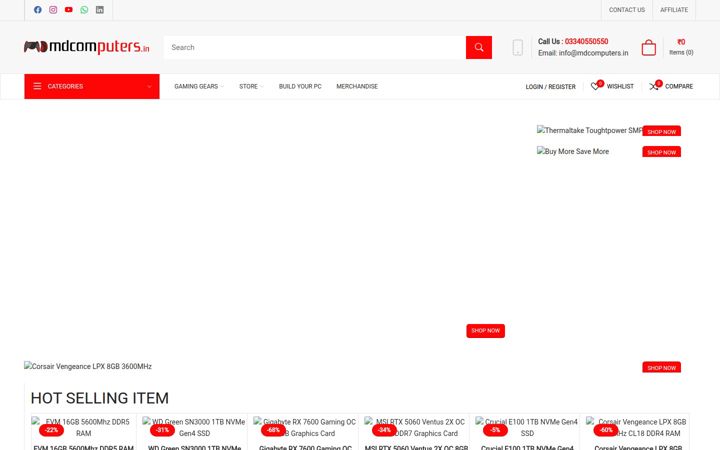Image resolution: width=720 pixels, height=450 pixels.
Task: Open the Gigabyte RX 7600 Gaming OC product image
Action: tap(305, 428)
